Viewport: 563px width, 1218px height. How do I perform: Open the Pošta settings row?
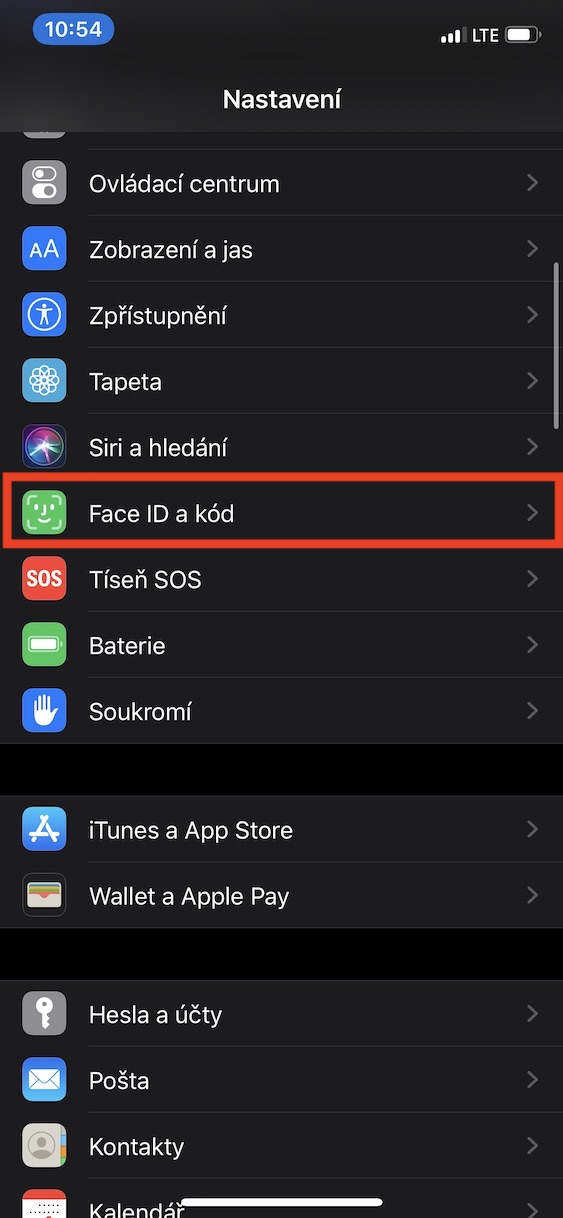click(281, 1080)
